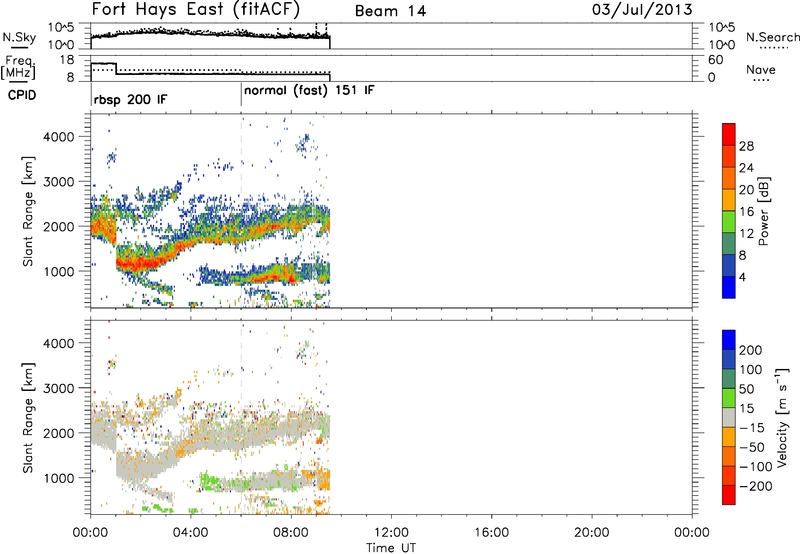800x554 pixels.
Task: Click the 'Nave' legend label
Action: pyautogui.click(x=761, y=70)
